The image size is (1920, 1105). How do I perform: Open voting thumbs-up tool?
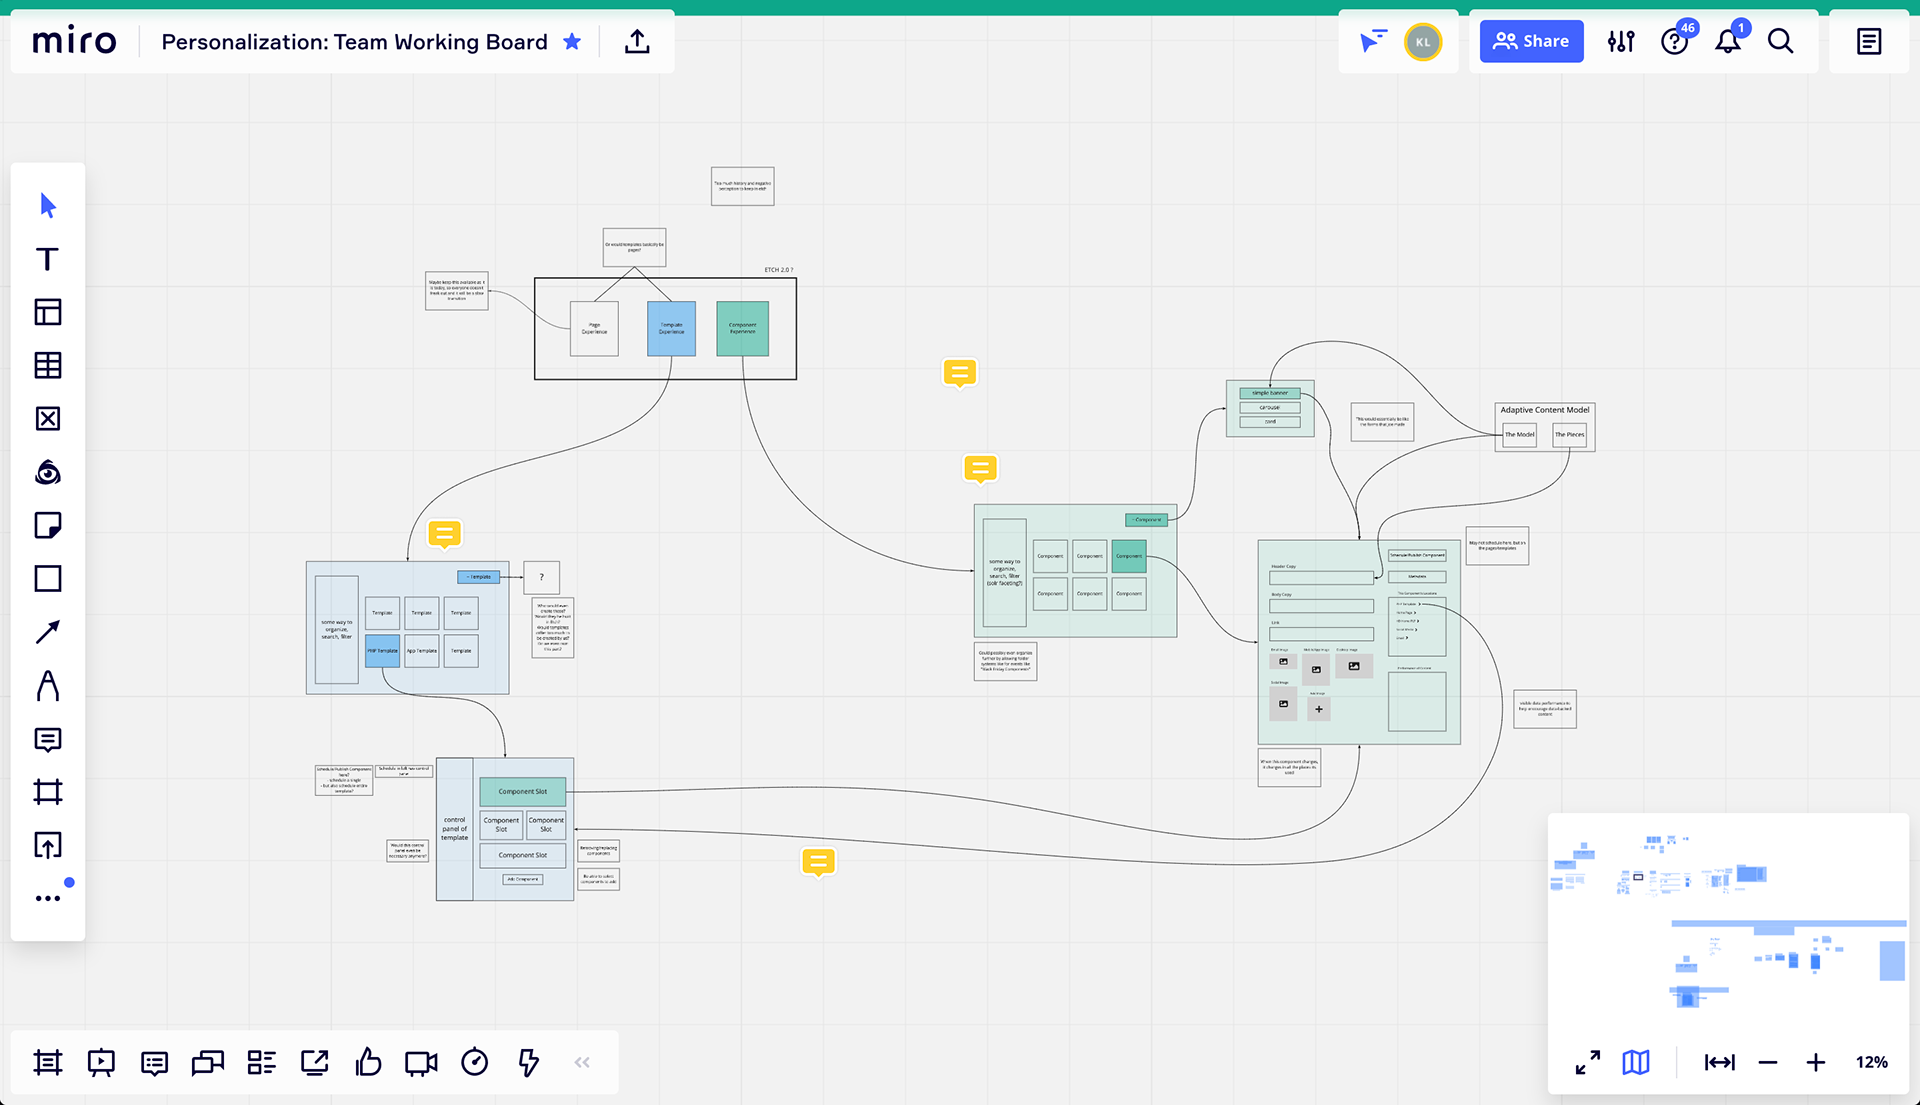tap(368, 1062)
